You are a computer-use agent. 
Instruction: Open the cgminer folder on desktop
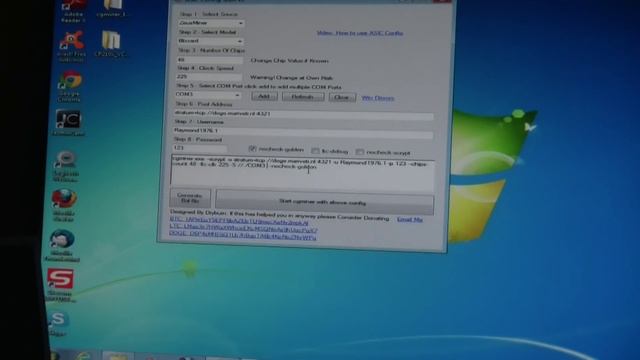(x=111, y=8)
